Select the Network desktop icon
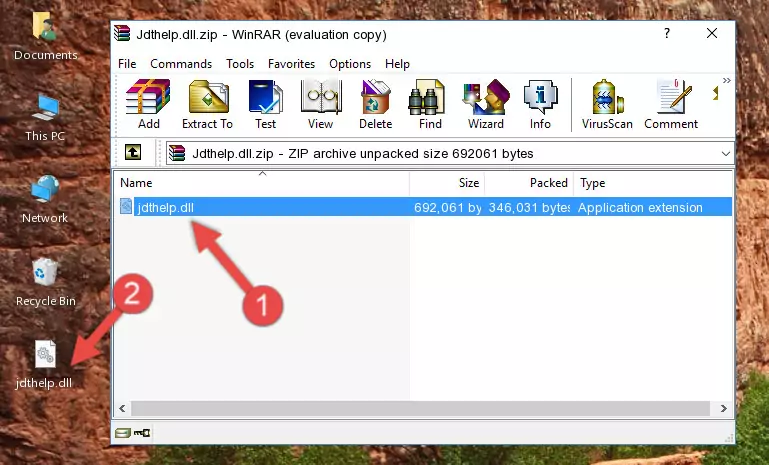769x465 pixels. coord(45,200)
